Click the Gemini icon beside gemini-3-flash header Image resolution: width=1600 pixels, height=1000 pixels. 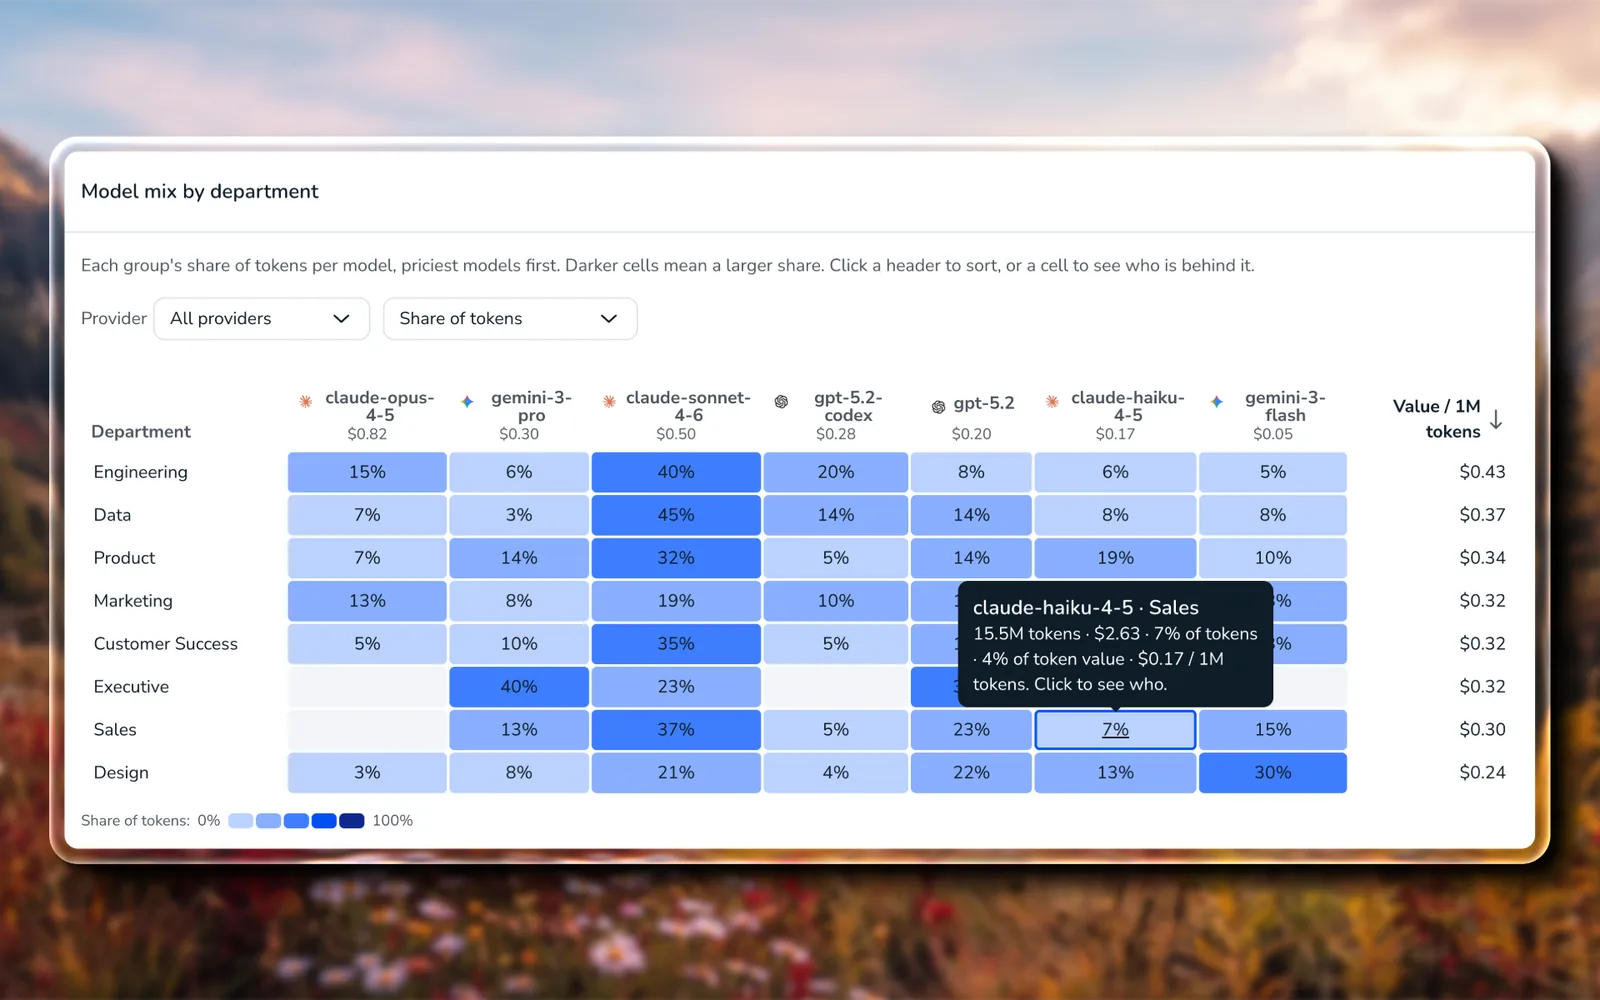[x=1217, y=401]
